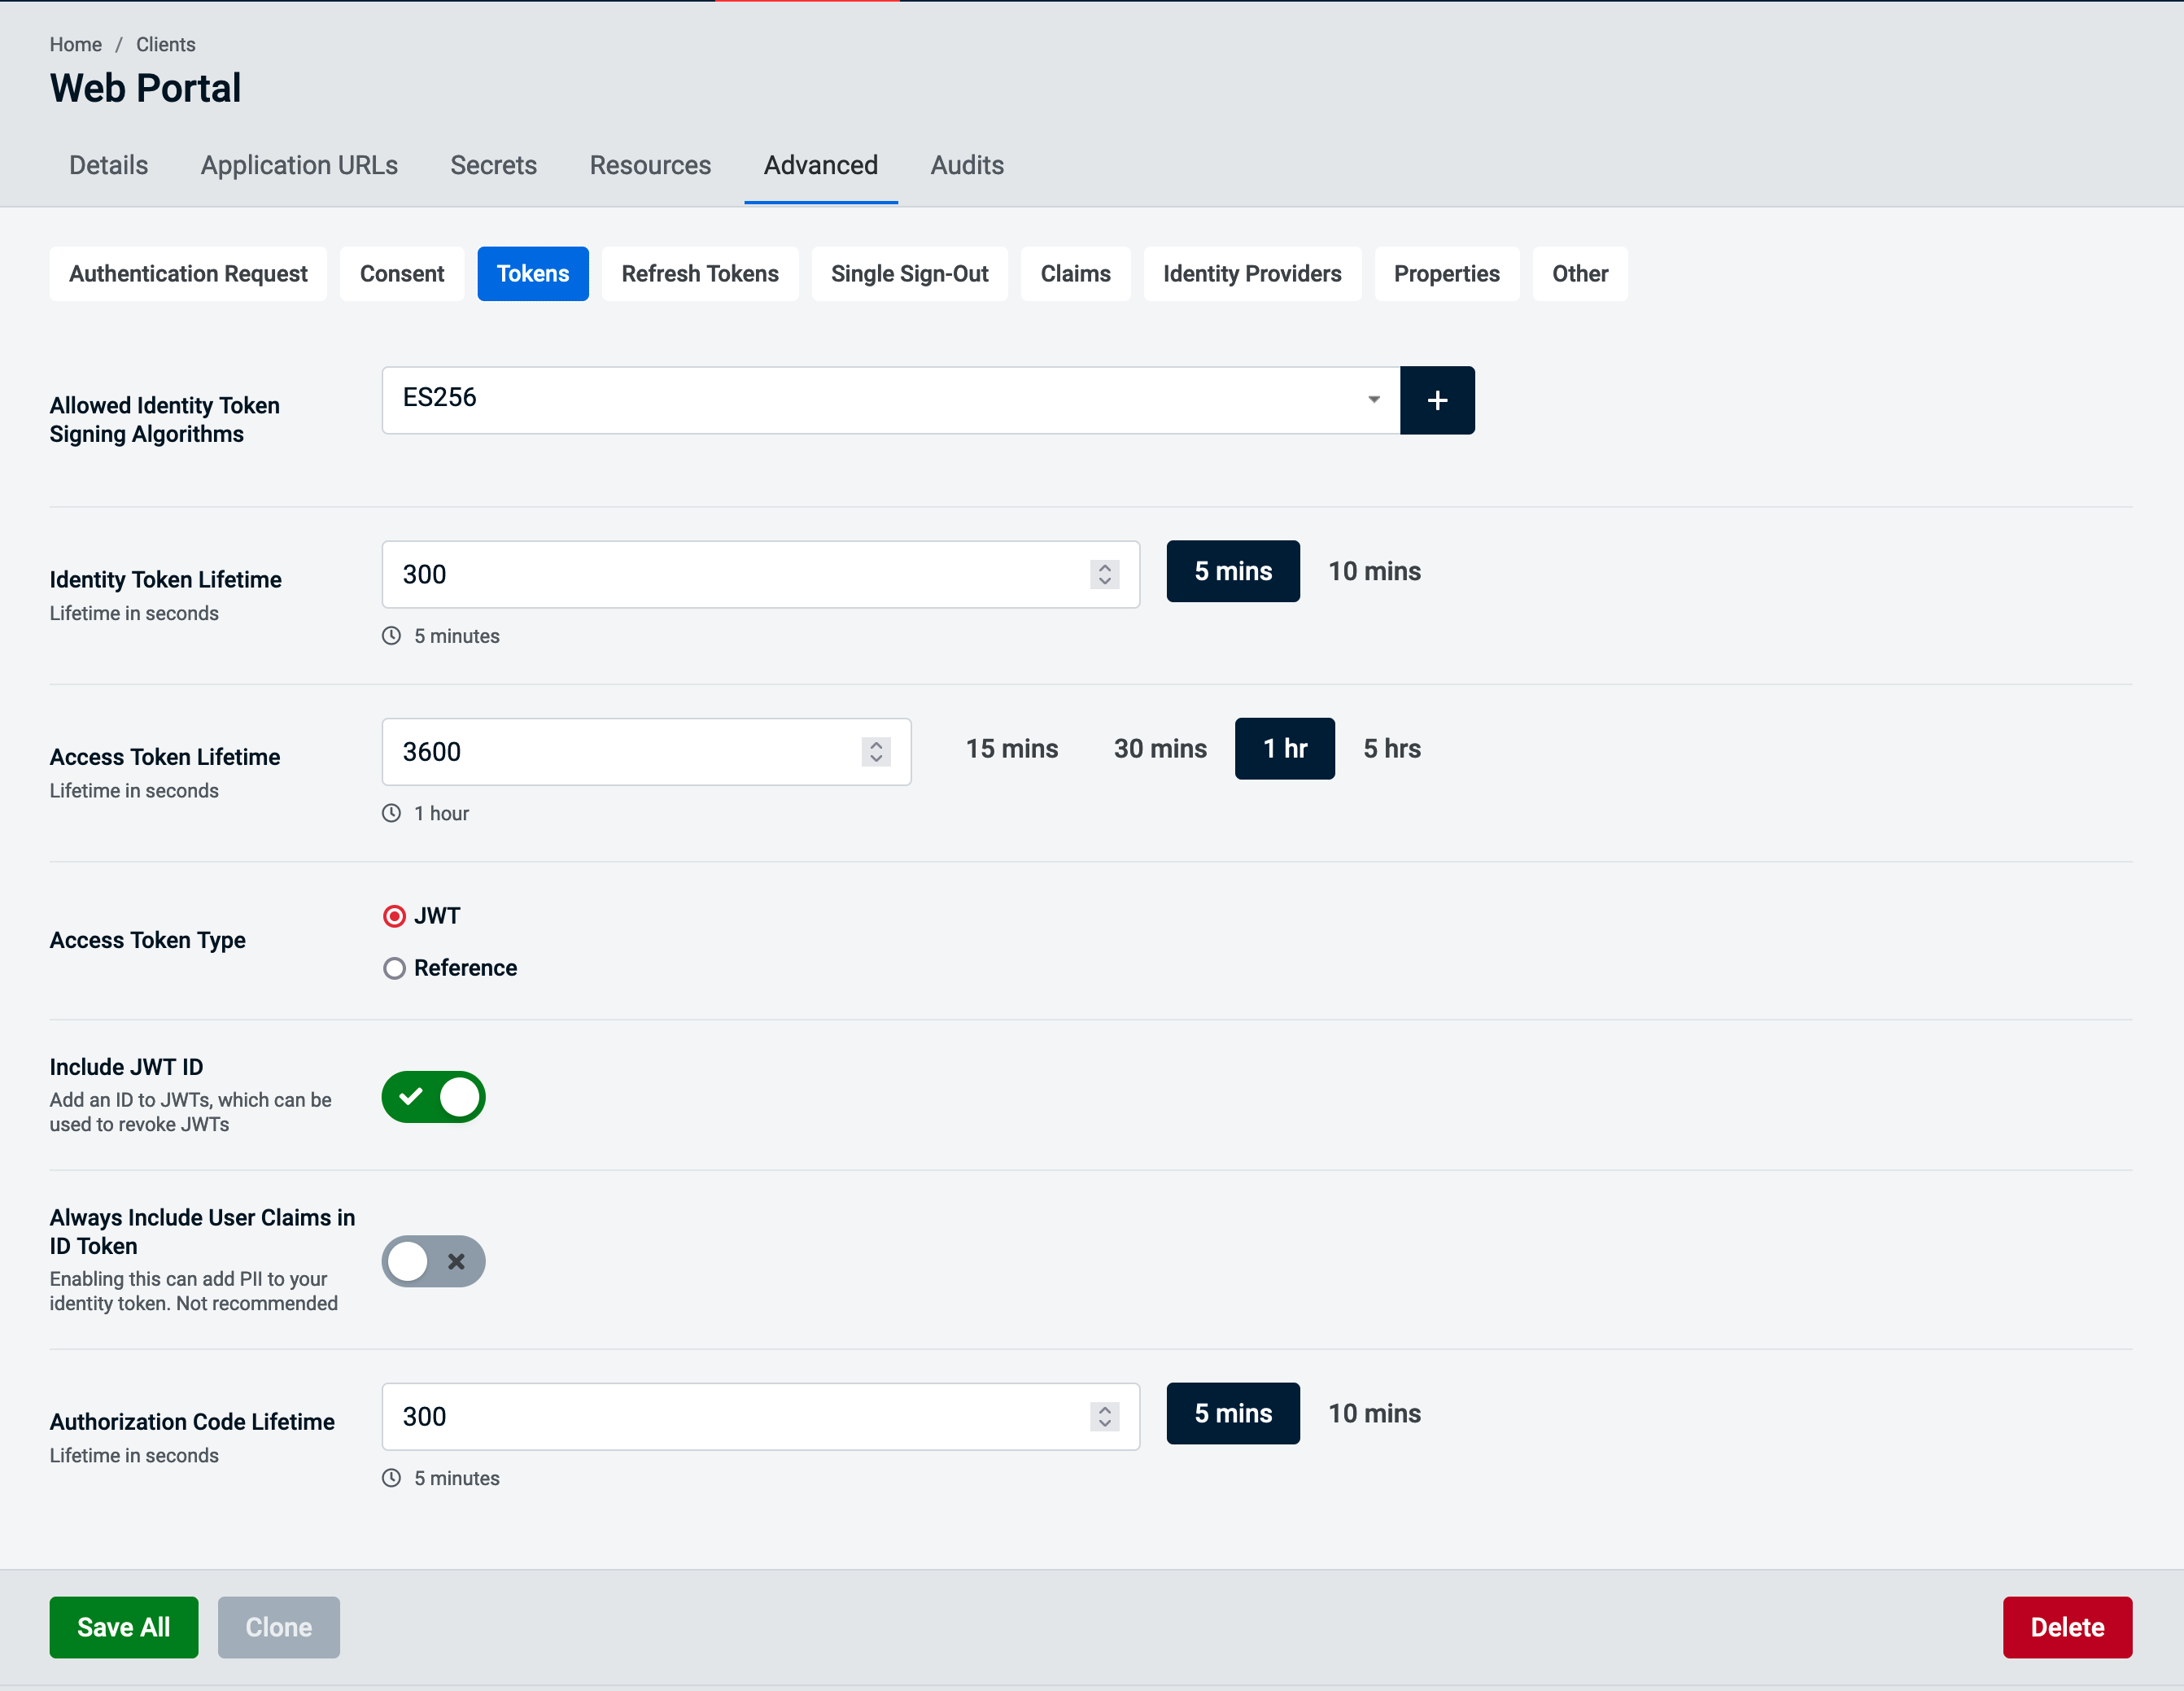Click the plus icon to add signing algorithm
This screenshot has height=1691, width=2184.
coord(1436,400)
